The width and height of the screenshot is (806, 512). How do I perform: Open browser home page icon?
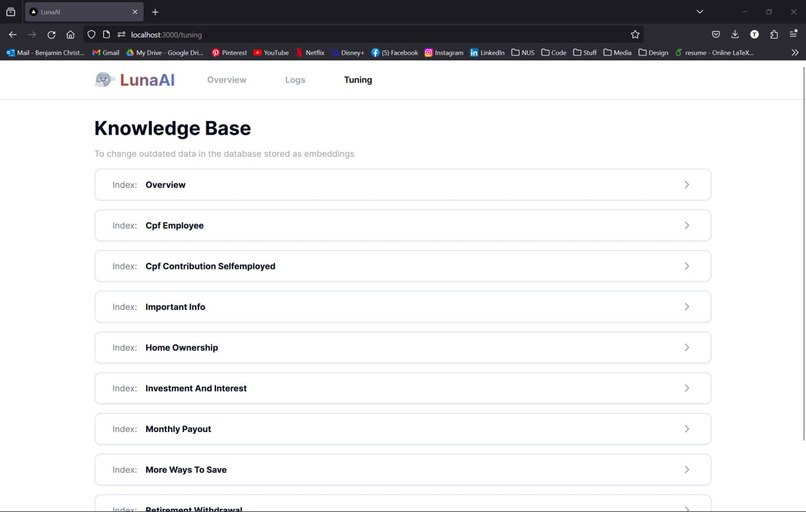pos(70,34)
